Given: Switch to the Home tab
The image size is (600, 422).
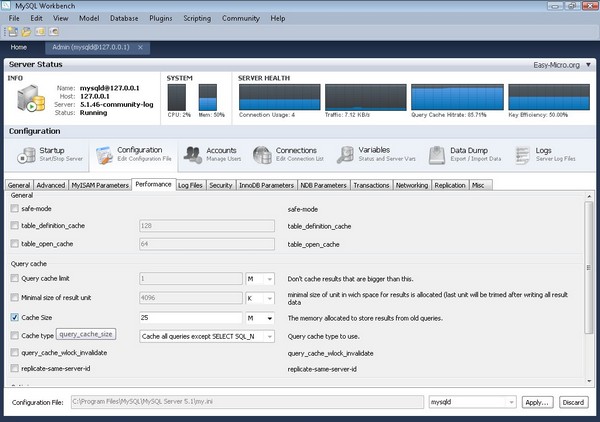Looking at the screenshot, I should pos(19,47).
